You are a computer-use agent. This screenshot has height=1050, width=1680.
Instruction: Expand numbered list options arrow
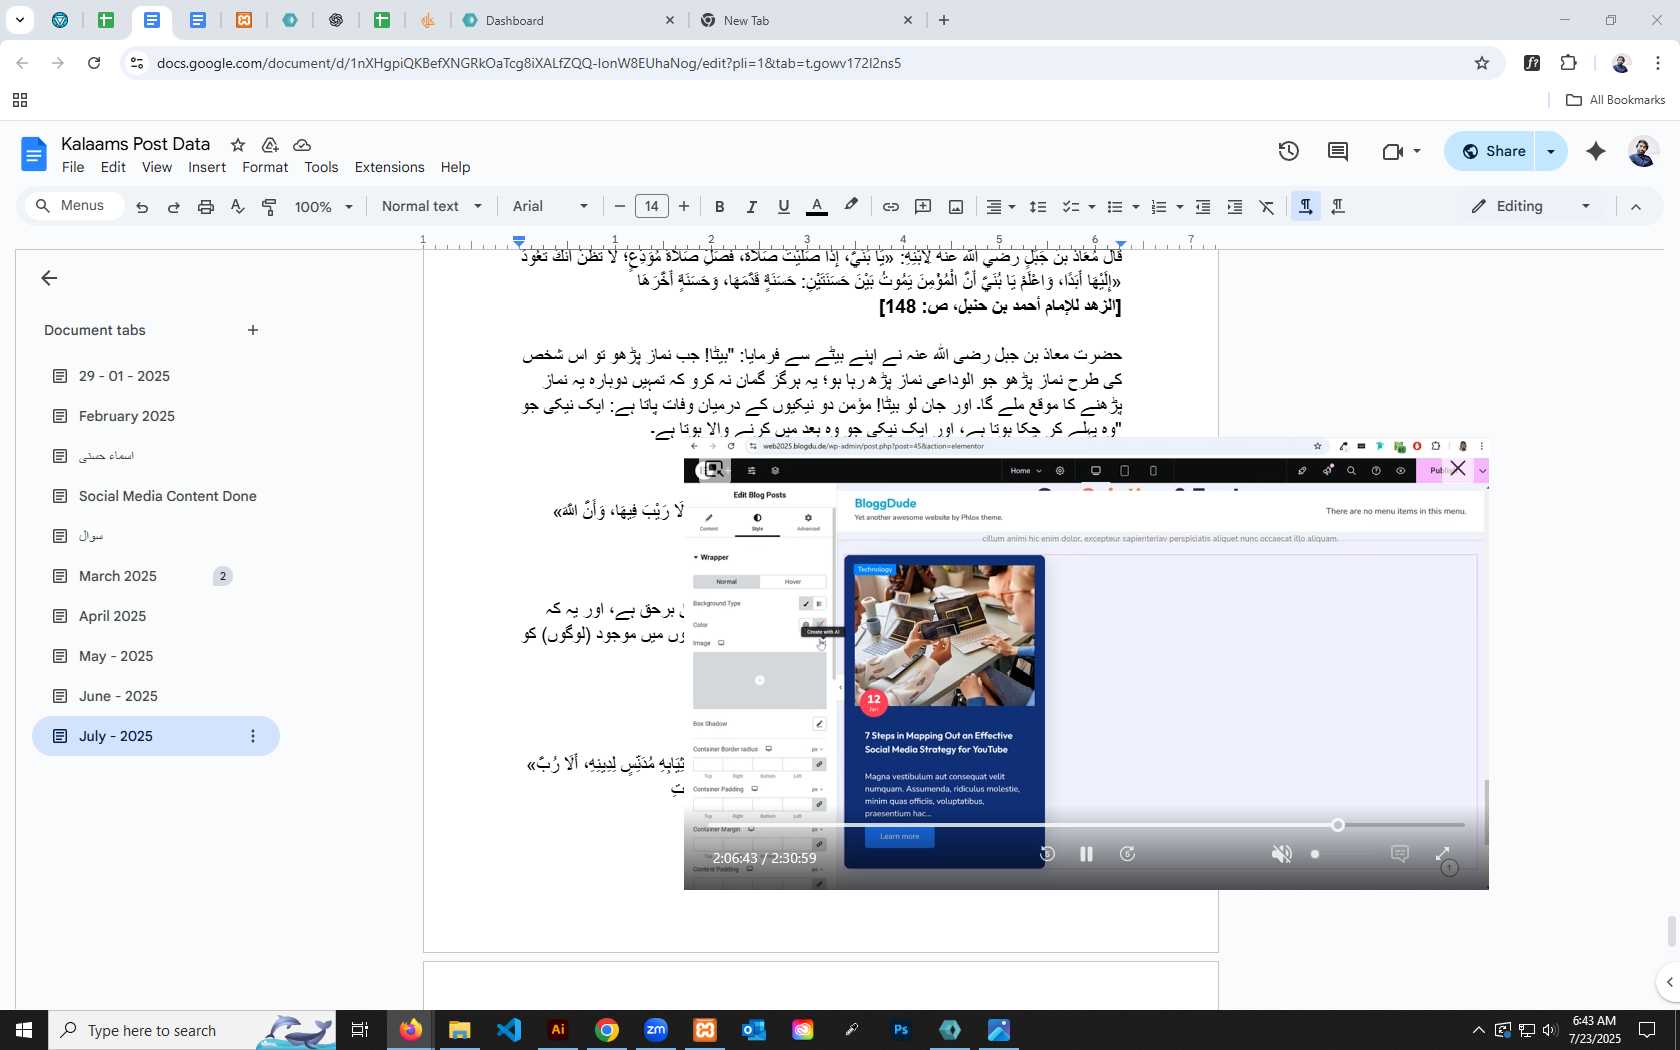1180,207
